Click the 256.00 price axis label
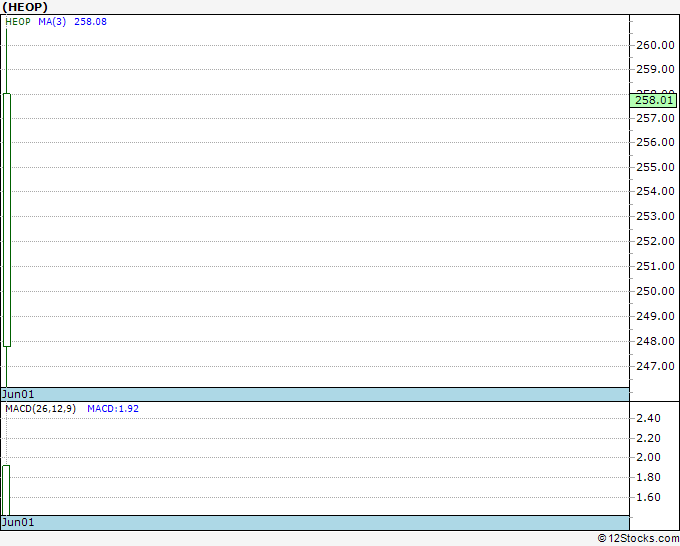The image size is (680, 546). click(655, 142)
